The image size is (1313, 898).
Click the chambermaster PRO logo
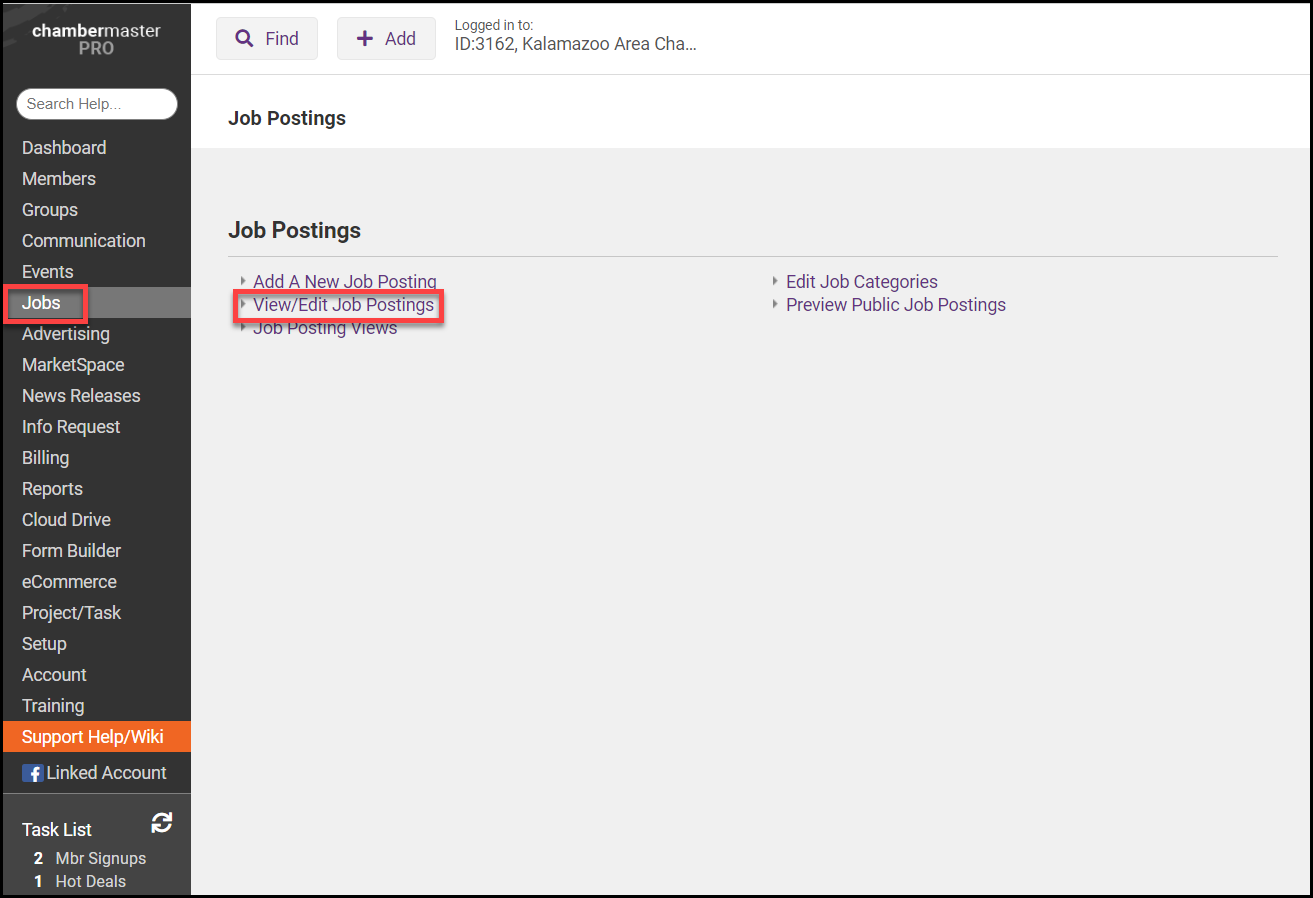tap(96, 39)
